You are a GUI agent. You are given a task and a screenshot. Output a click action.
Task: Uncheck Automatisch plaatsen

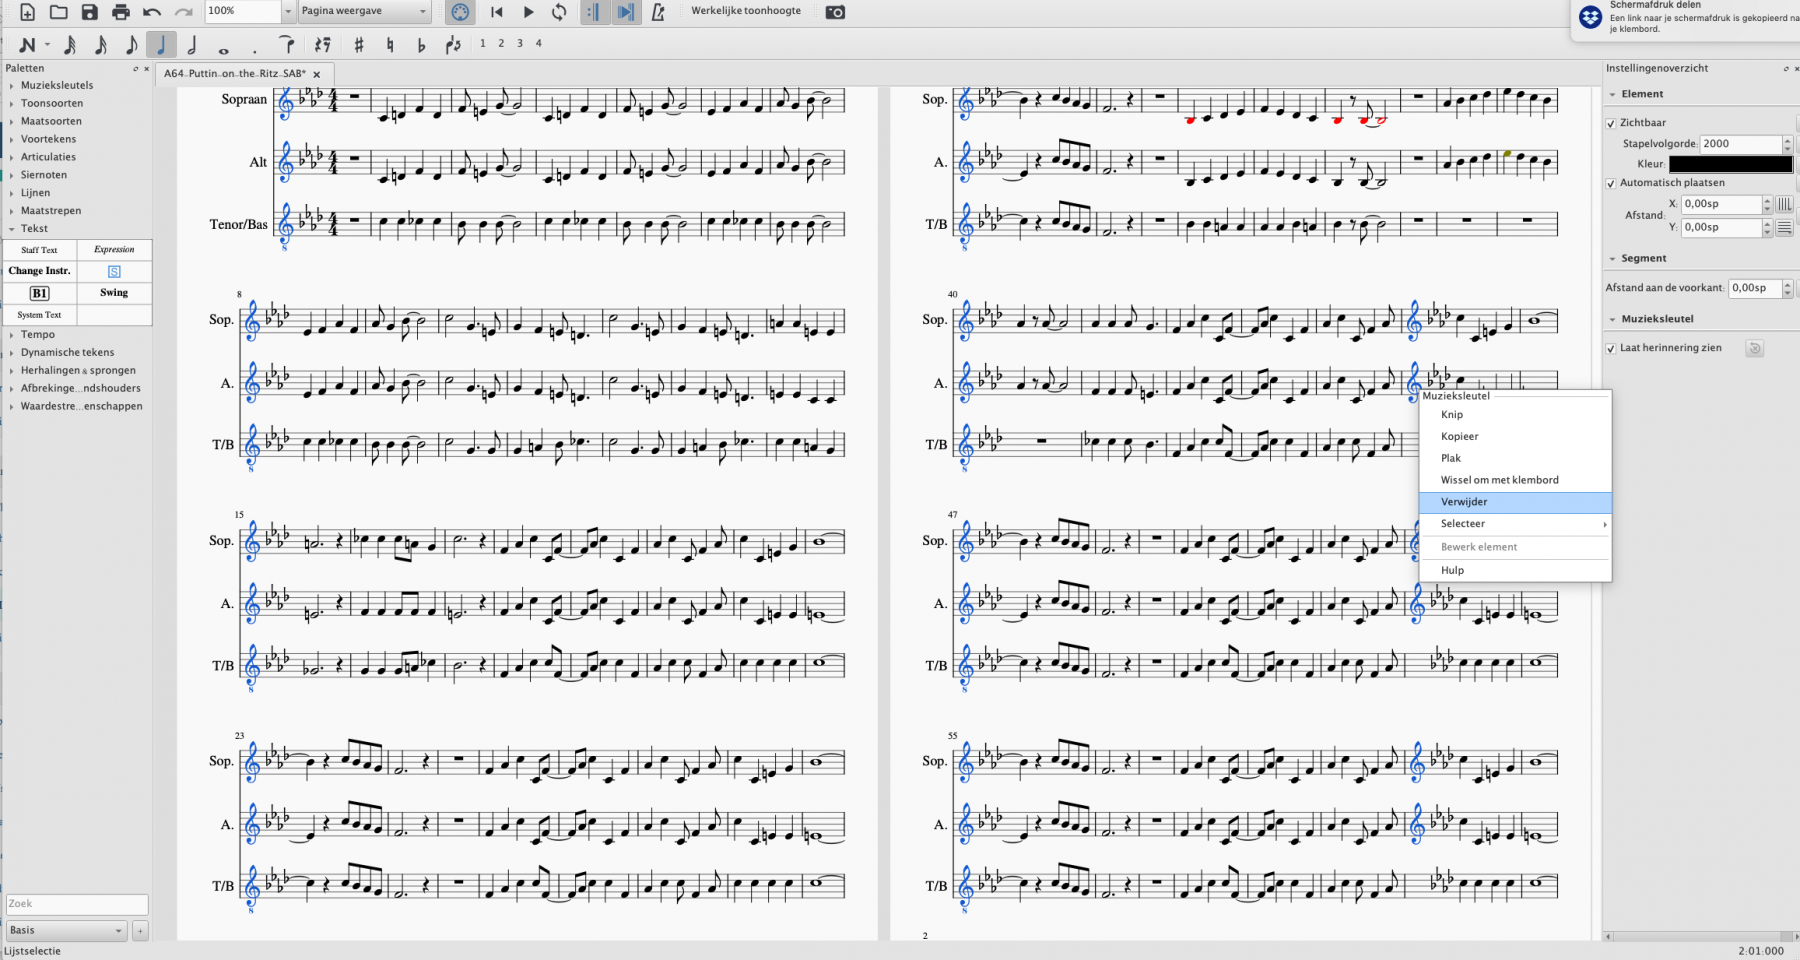[1611, 183]
